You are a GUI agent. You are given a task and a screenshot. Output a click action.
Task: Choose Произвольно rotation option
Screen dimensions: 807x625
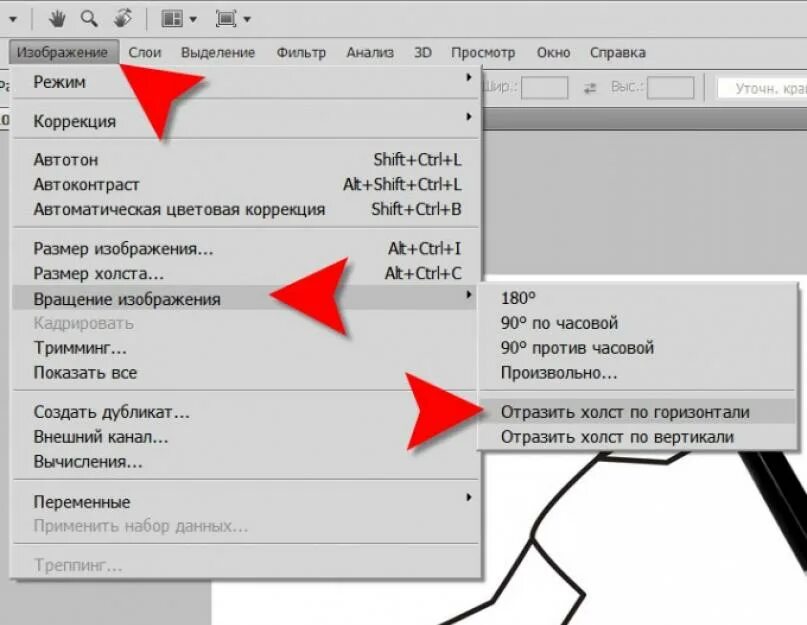(x=638, y=372)
